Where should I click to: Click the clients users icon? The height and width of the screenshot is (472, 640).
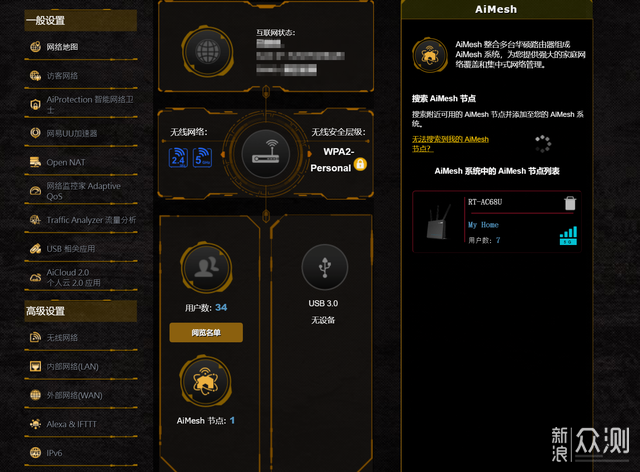(x=207, y=267)
